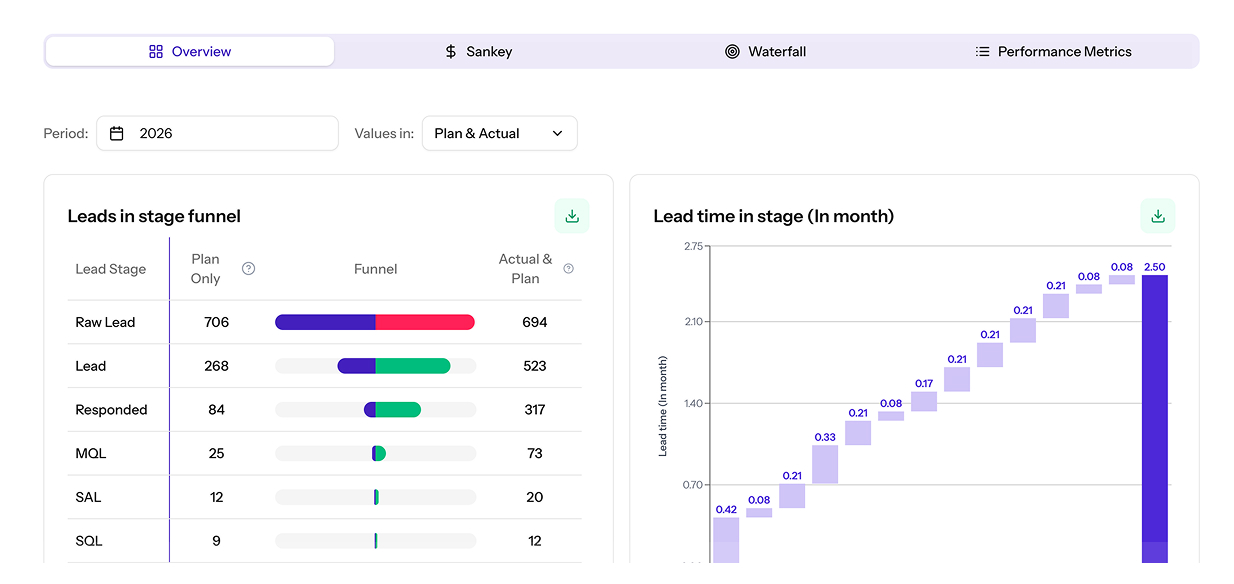Click the calendar icon in Period field
Viewport: 1234px width, 584px height.
(117, 133)
